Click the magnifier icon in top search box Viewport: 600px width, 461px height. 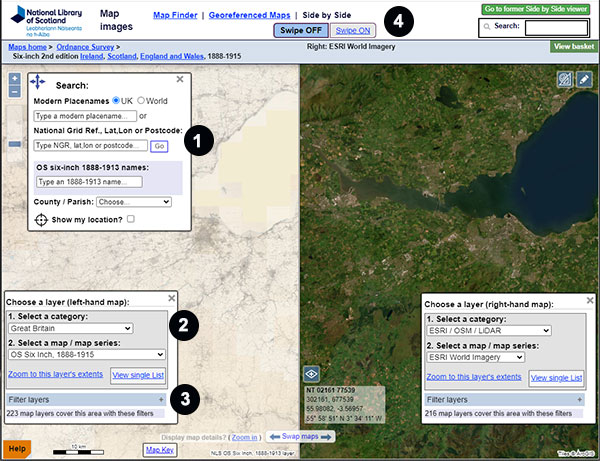[x=487, y=26]
